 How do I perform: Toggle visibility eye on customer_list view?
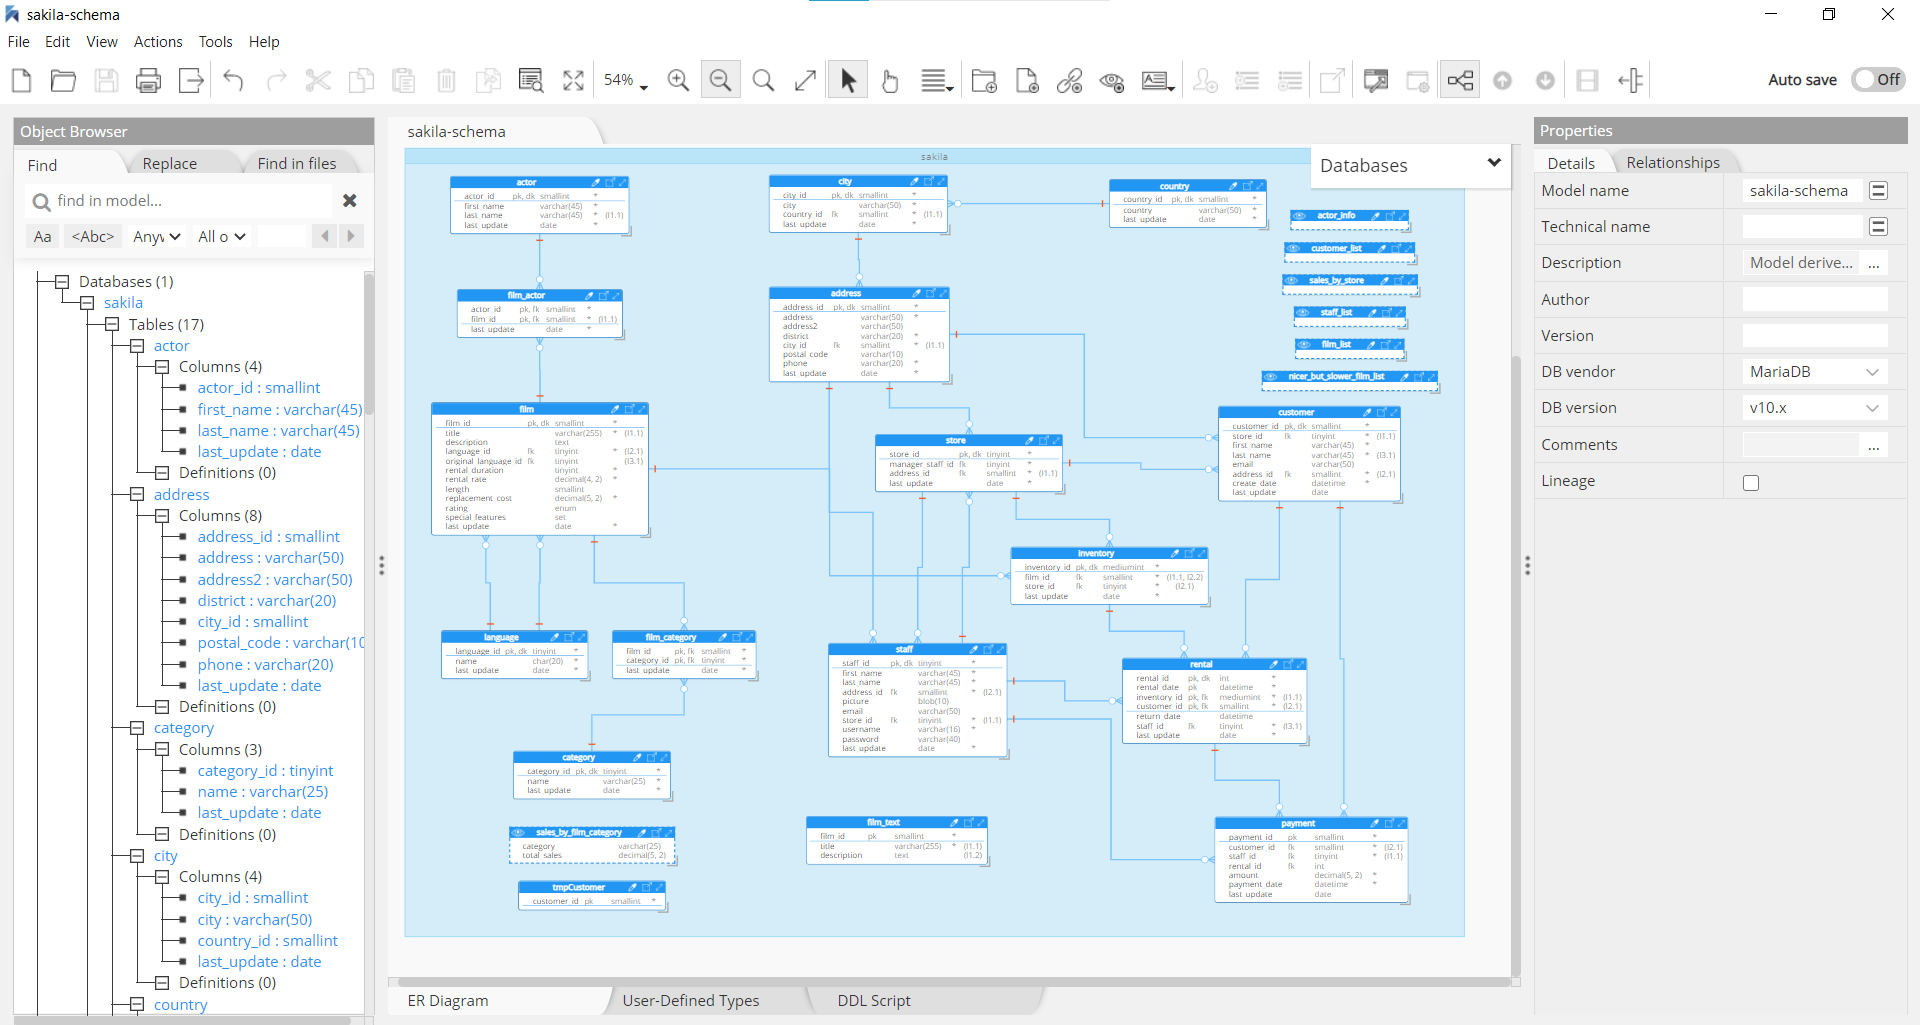coord(1293,248)
